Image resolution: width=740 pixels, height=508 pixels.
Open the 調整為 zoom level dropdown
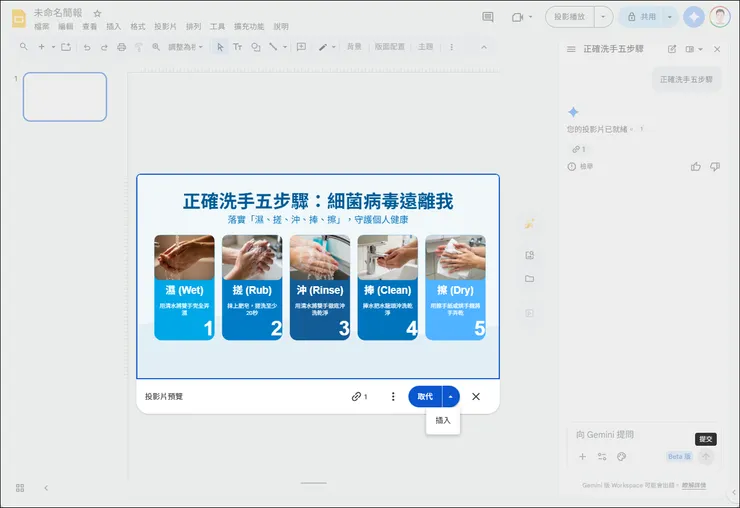(x=185, y=47)
